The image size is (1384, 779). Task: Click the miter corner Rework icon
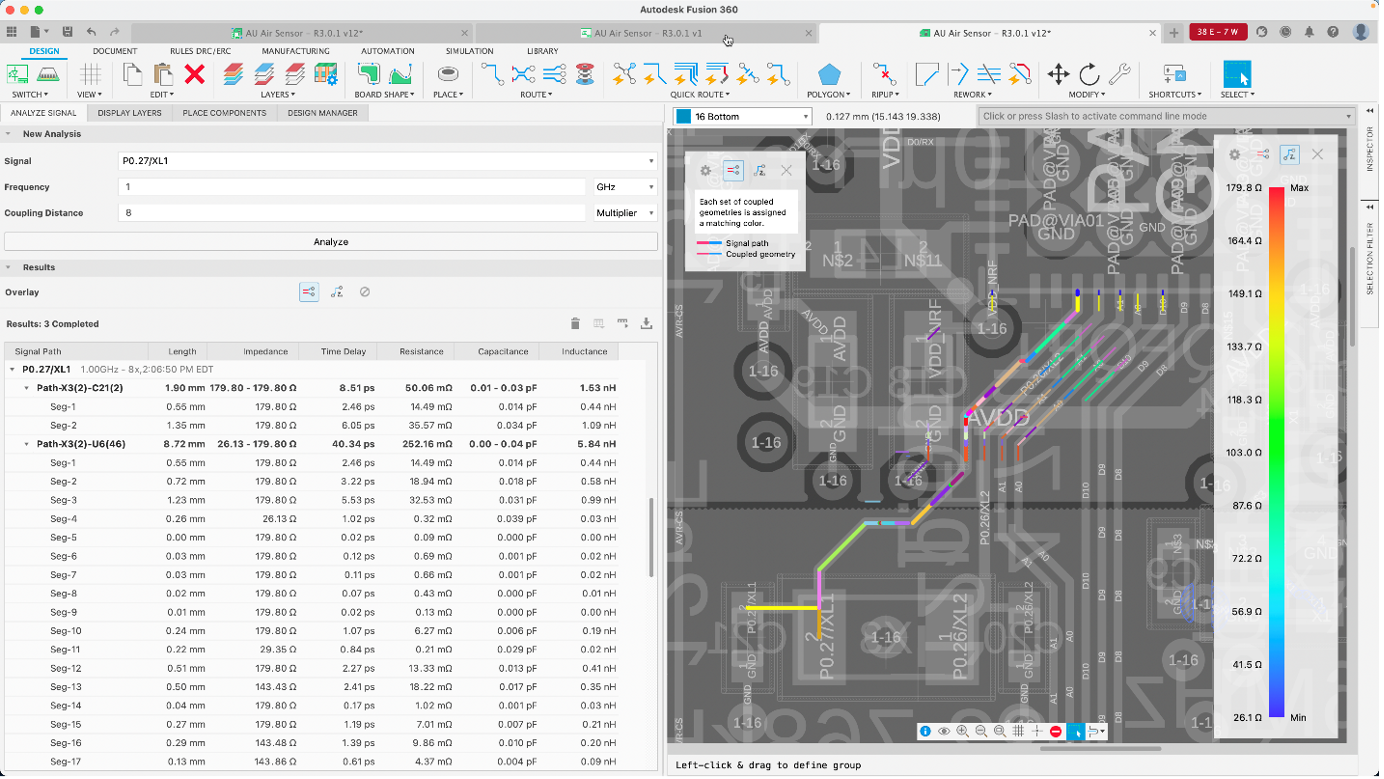(927, 74)
